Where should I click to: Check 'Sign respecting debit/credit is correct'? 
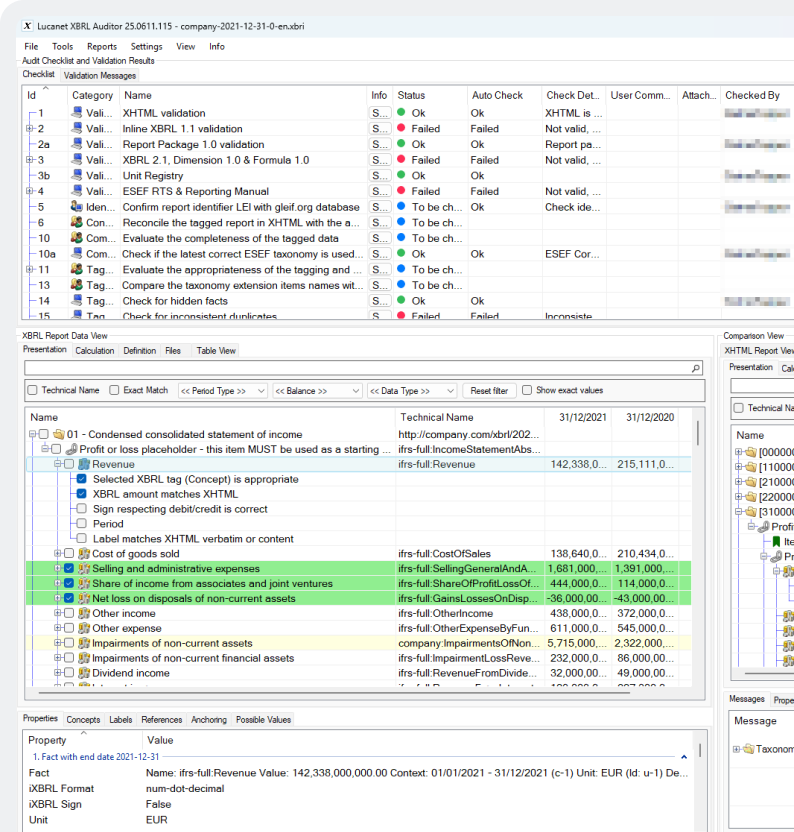[81, 509]
